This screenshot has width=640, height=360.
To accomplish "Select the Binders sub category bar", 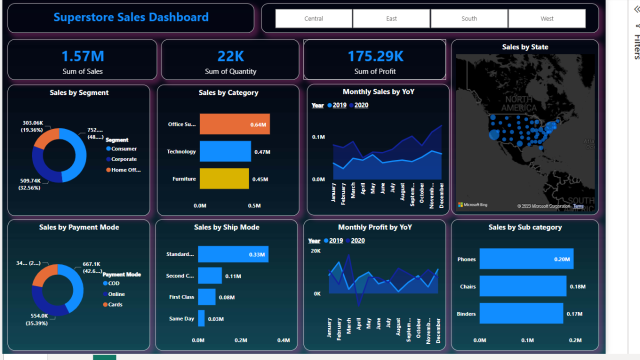I will click(x=521, y=313).
